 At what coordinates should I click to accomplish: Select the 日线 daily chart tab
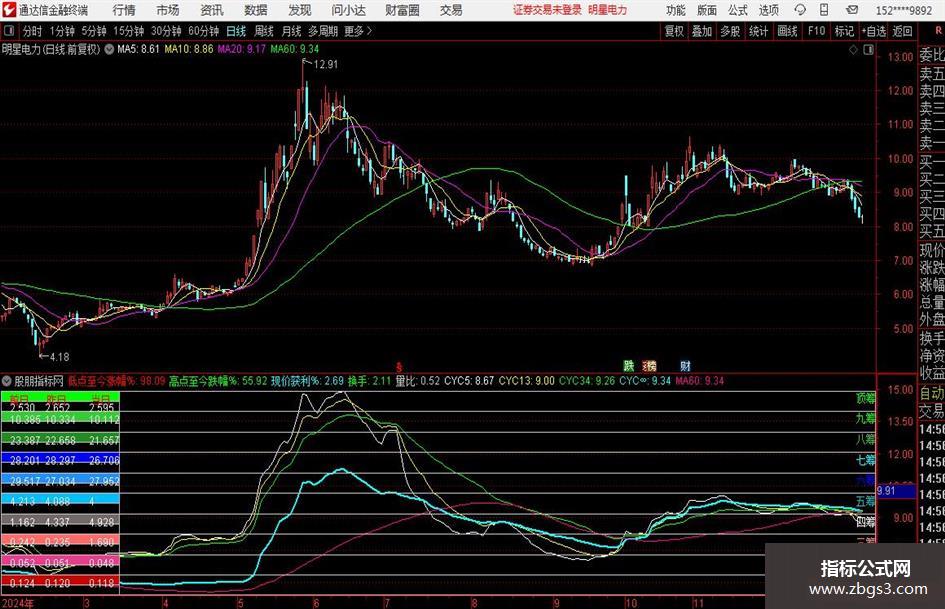(x=236, y=31)
